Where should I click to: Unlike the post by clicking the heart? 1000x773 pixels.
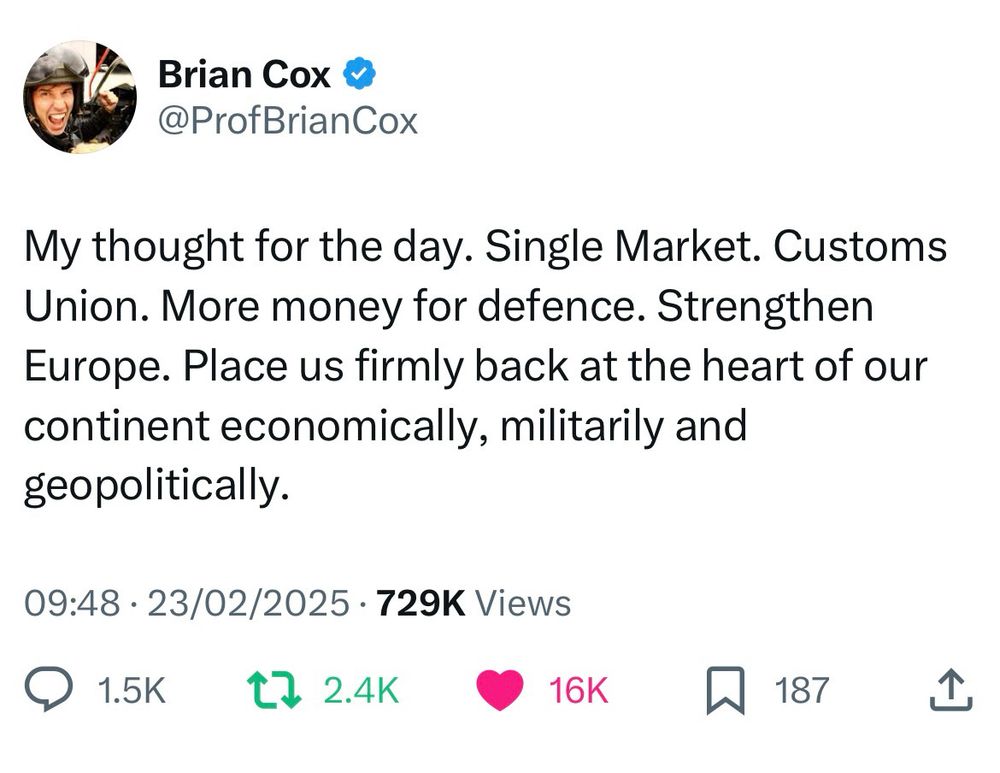(x=498, y=686)
